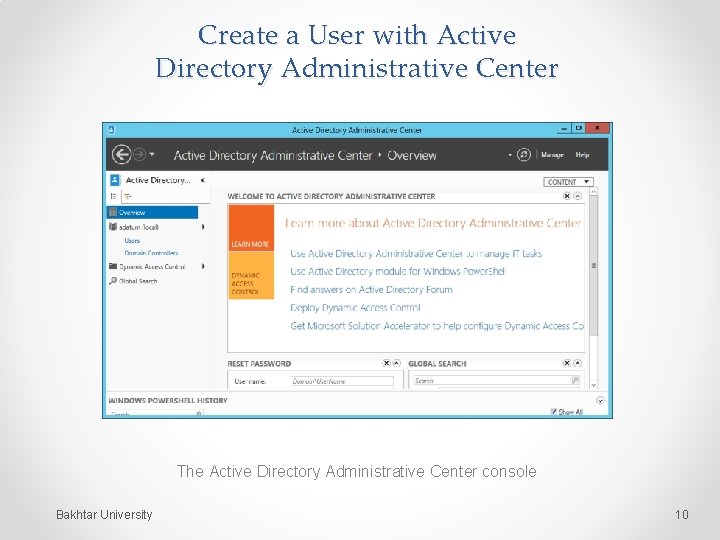Close the Reset Password tile
The height and width of the screenshot is (540, 720).
(x=386, y=363)
